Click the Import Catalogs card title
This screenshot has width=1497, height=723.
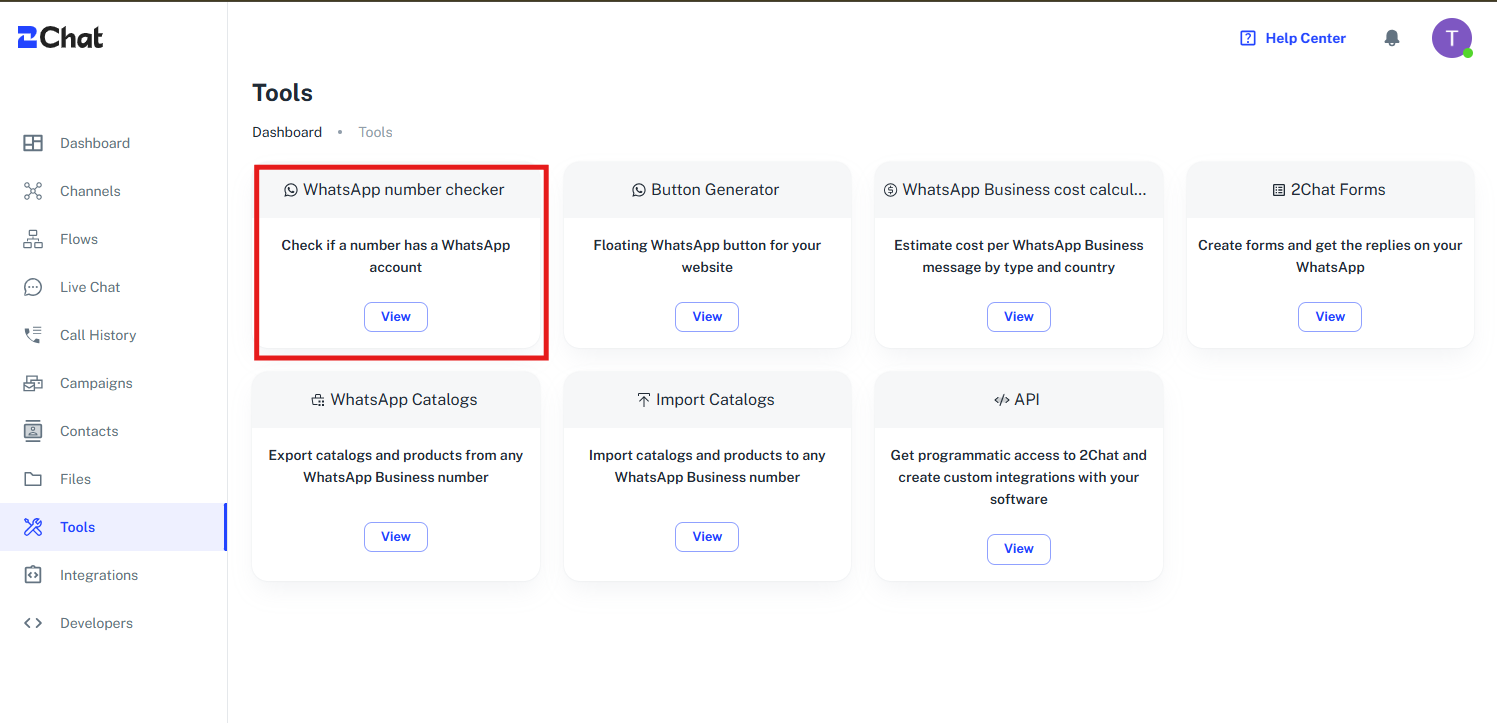715,400
